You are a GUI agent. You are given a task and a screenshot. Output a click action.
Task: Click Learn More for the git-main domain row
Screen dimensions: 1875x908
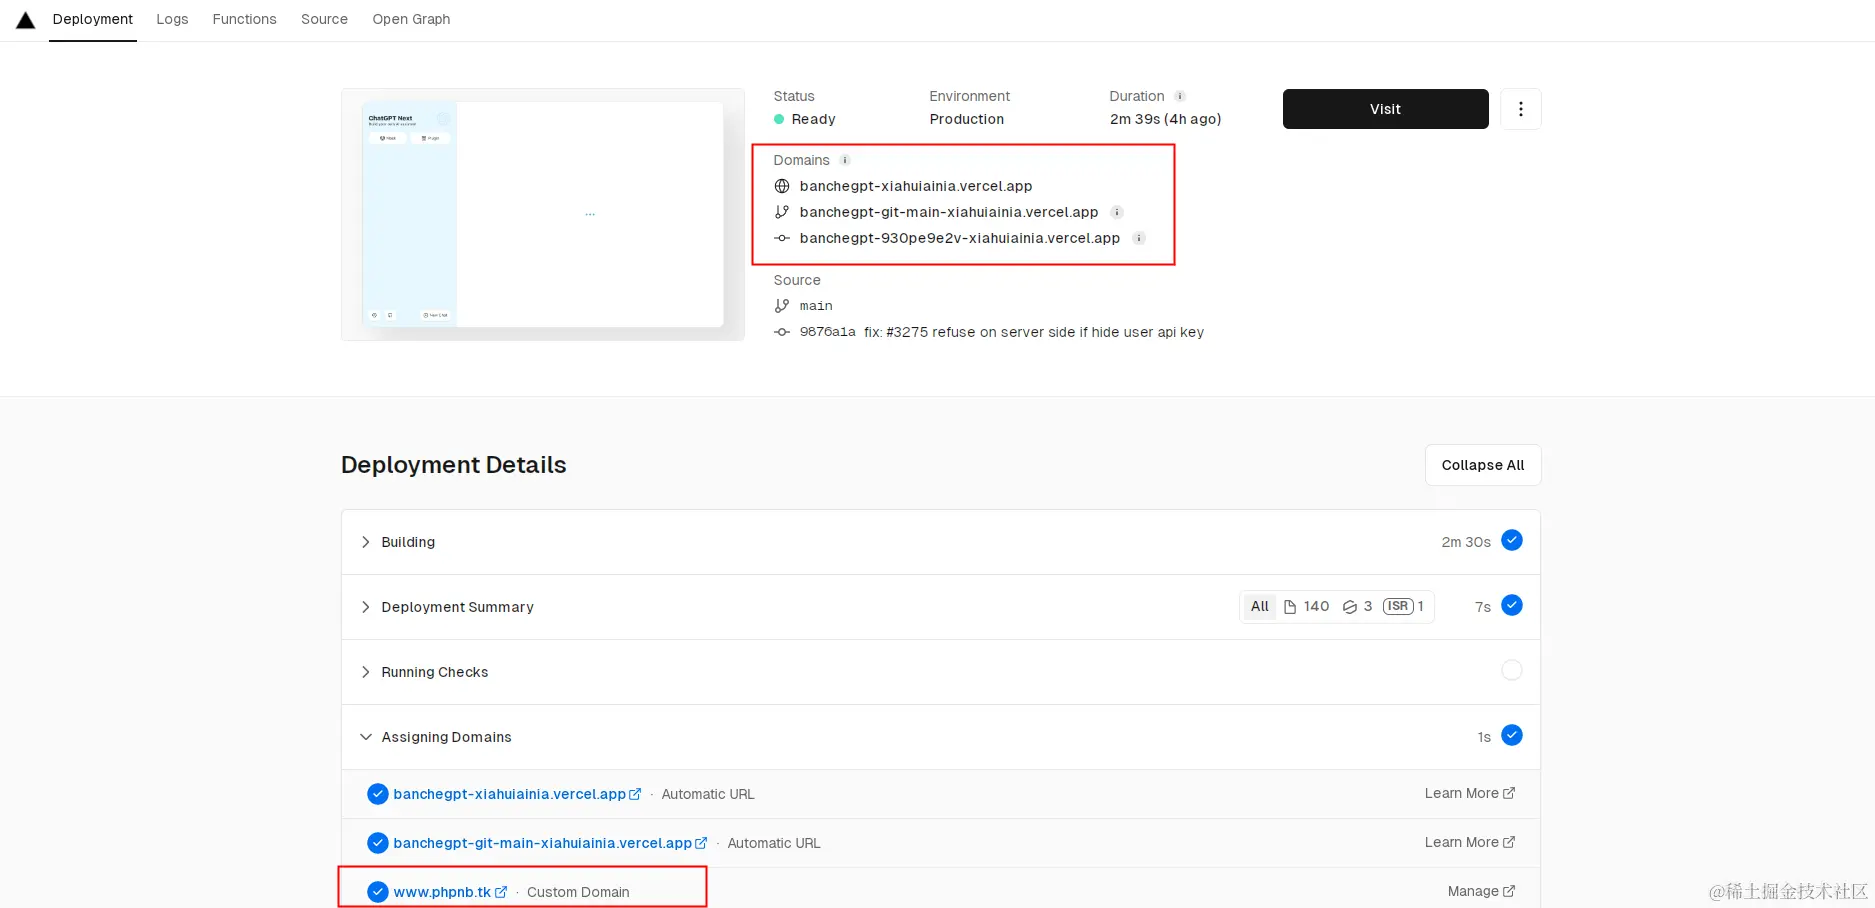[1469, 842]
